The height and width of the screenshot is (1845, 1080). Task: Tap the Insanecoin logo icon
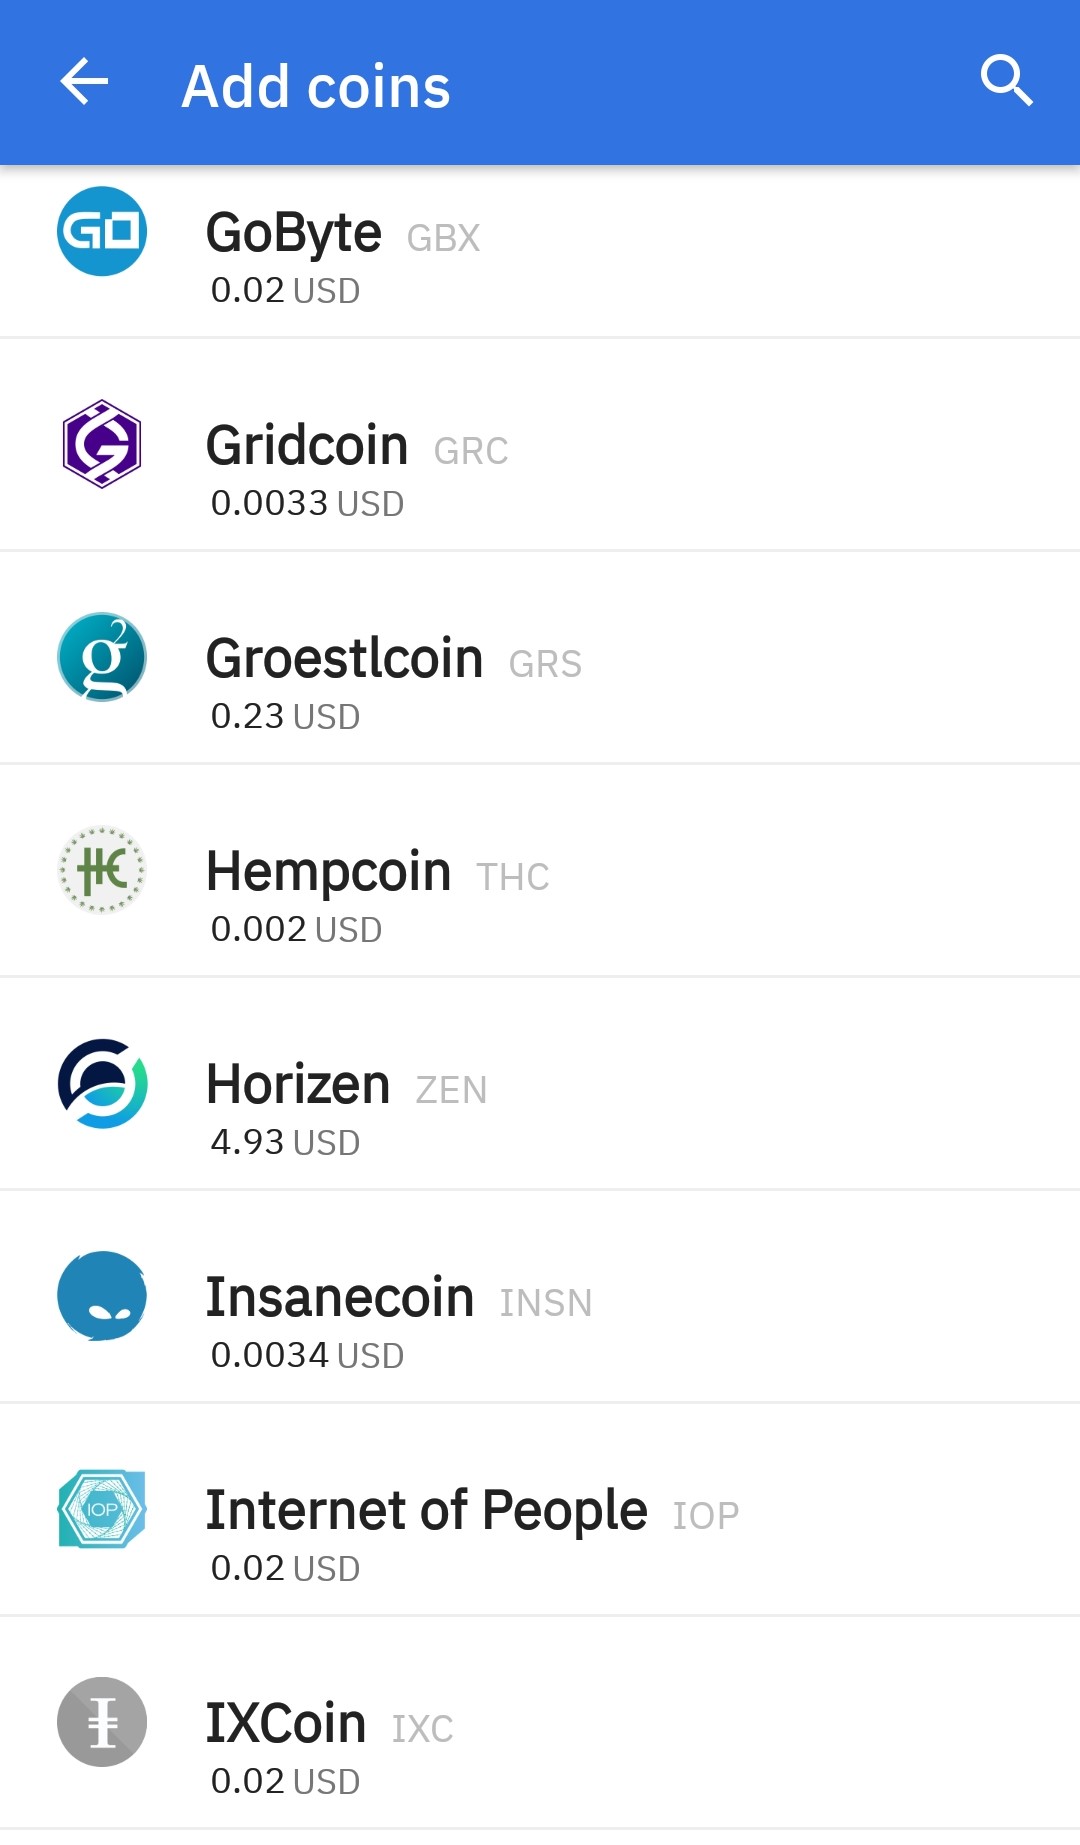point(102,1296)
